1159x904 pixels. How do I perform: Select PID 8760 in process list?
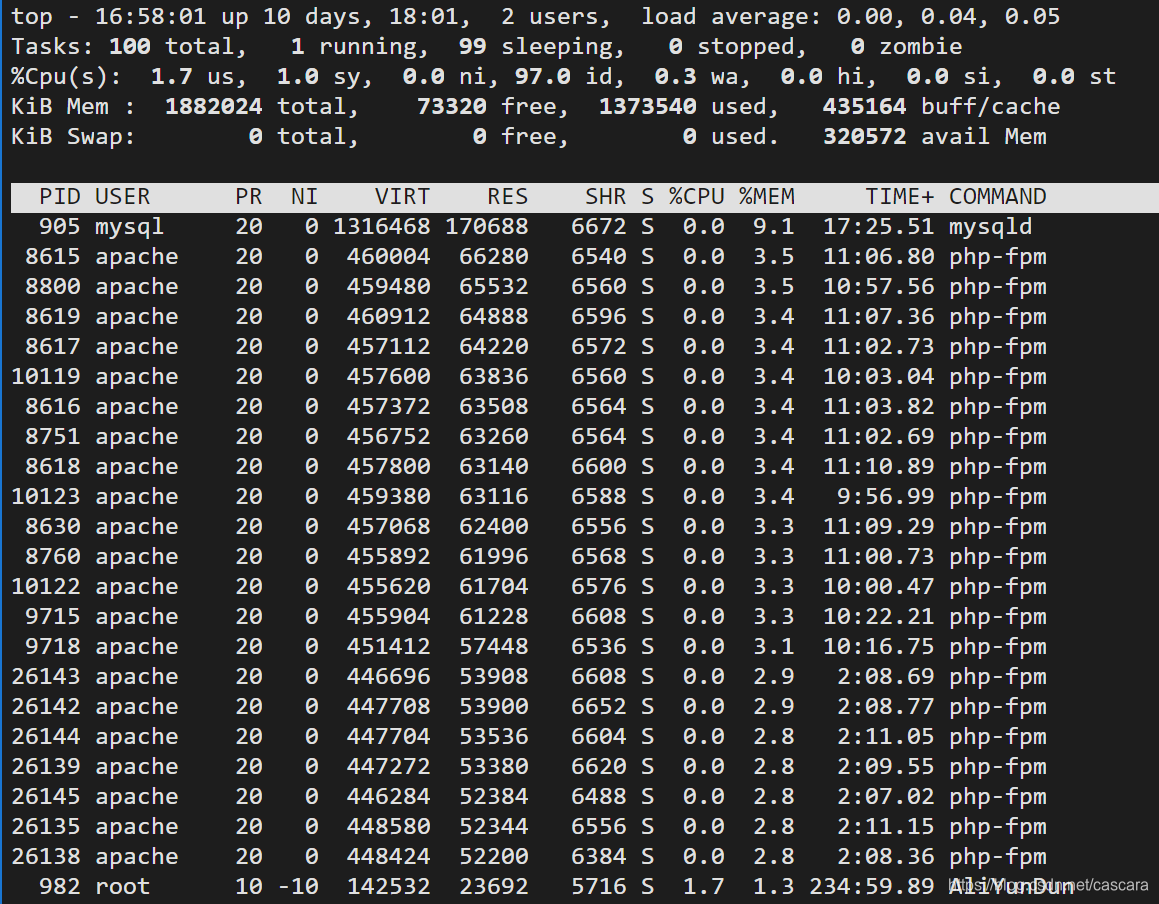click(x=52, y=556)
